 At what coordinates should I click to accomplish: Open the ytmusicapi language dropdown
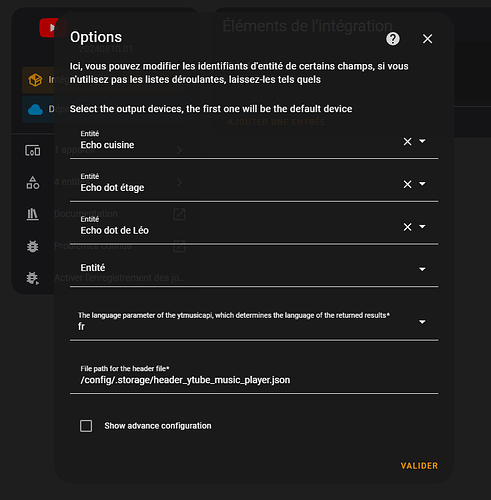254,322
